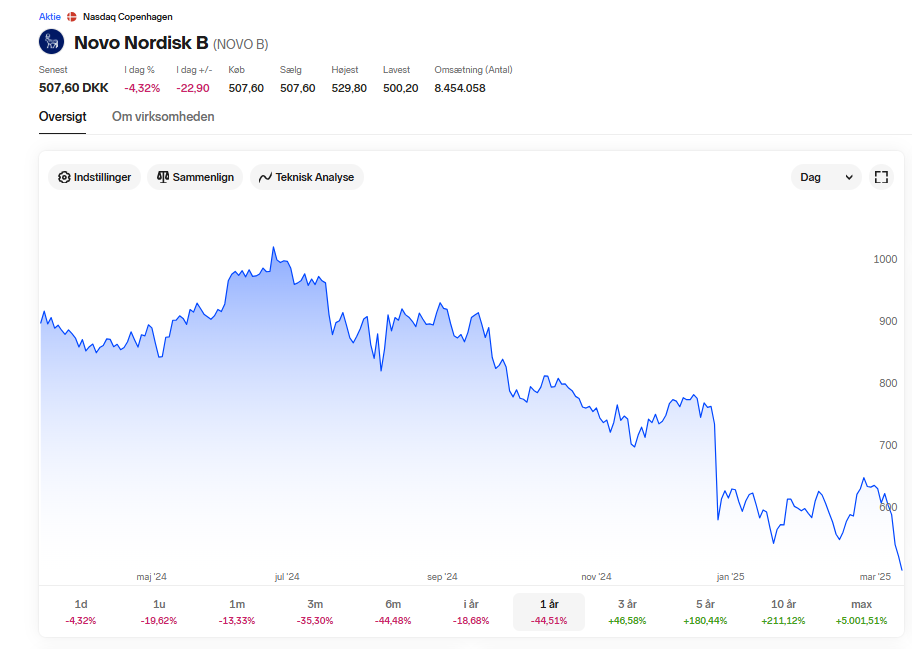Screen dimensions: 912x649
Task: Click the Nasdaq Copenhagen label
Action: [127, 17]
